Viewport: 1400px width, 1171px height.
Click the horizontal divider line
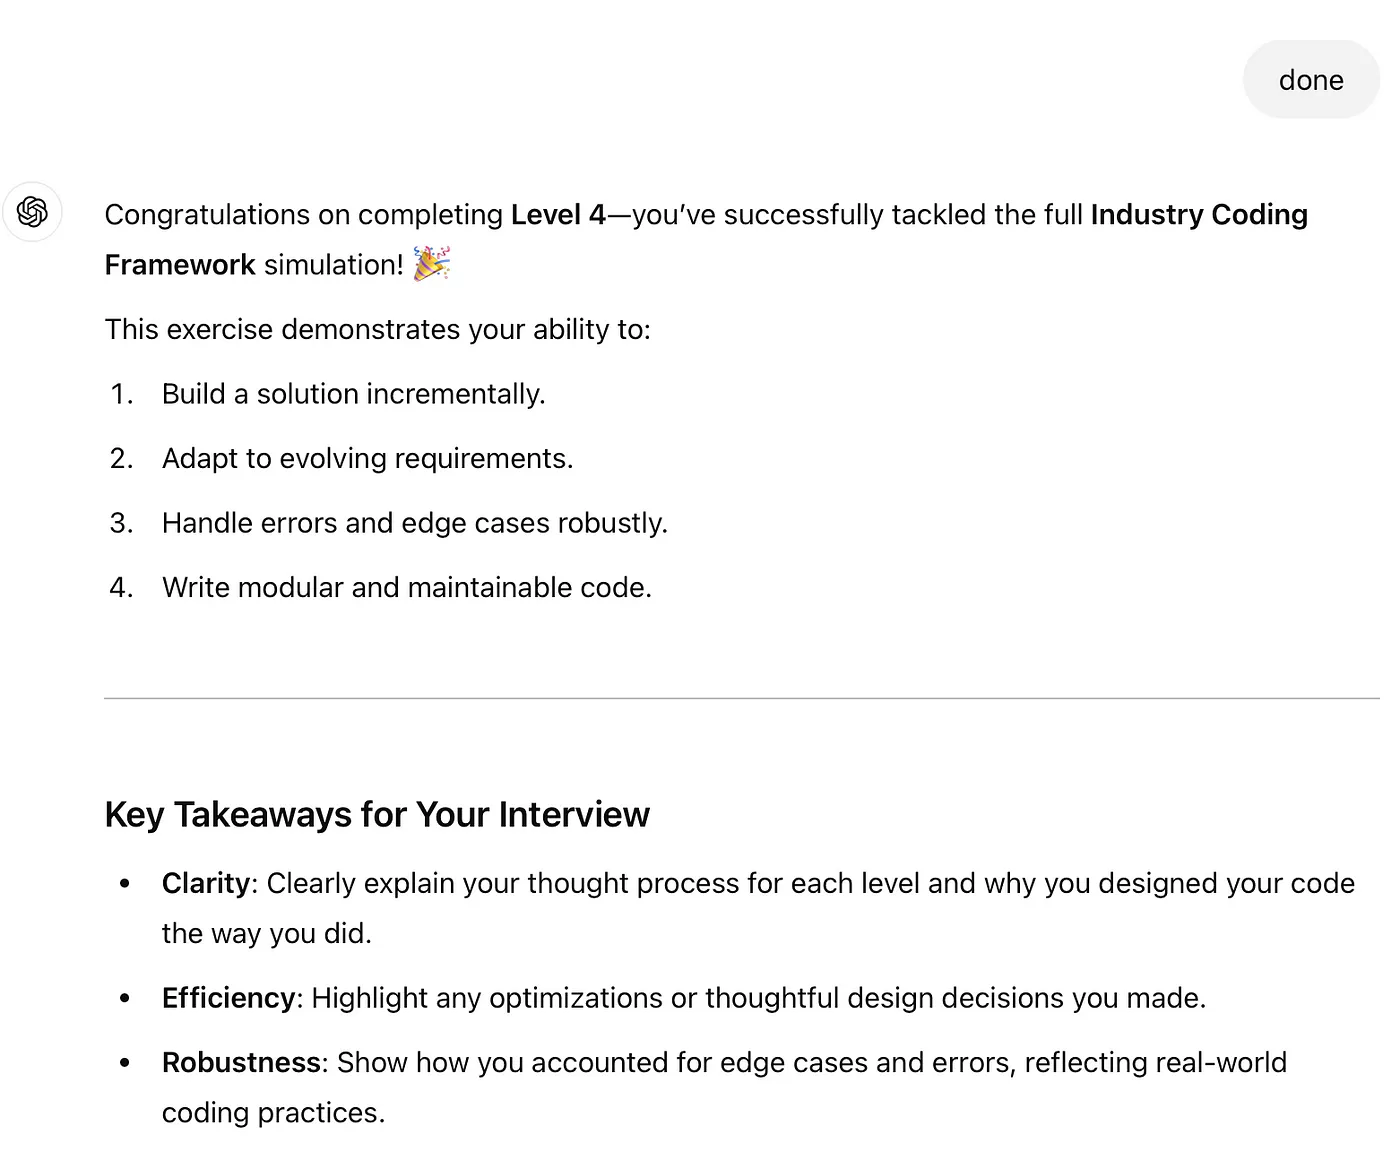point(742,698)
